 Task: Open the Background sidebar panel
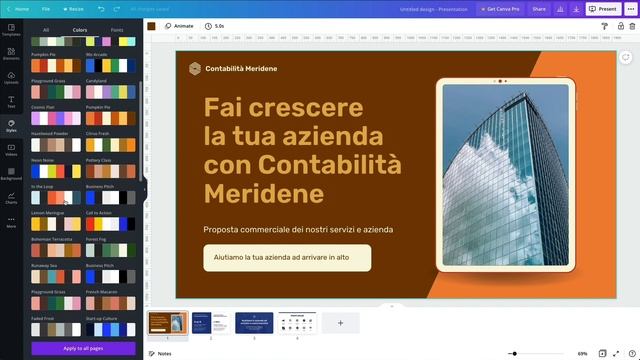coord(11,173)
